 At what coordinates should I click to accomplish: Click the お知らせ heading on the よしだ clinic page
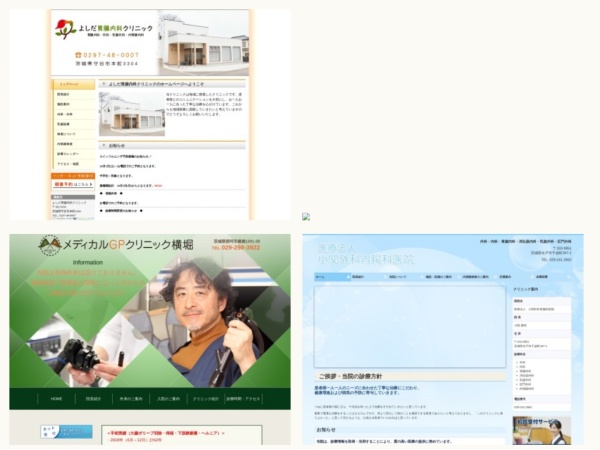coord(117,146)
